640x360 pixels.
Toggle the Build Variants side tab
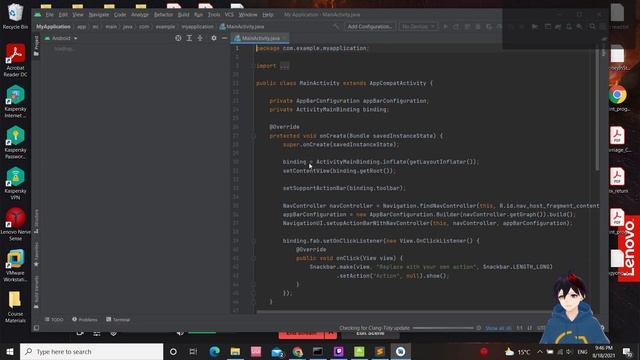click(x=36, y=292)
